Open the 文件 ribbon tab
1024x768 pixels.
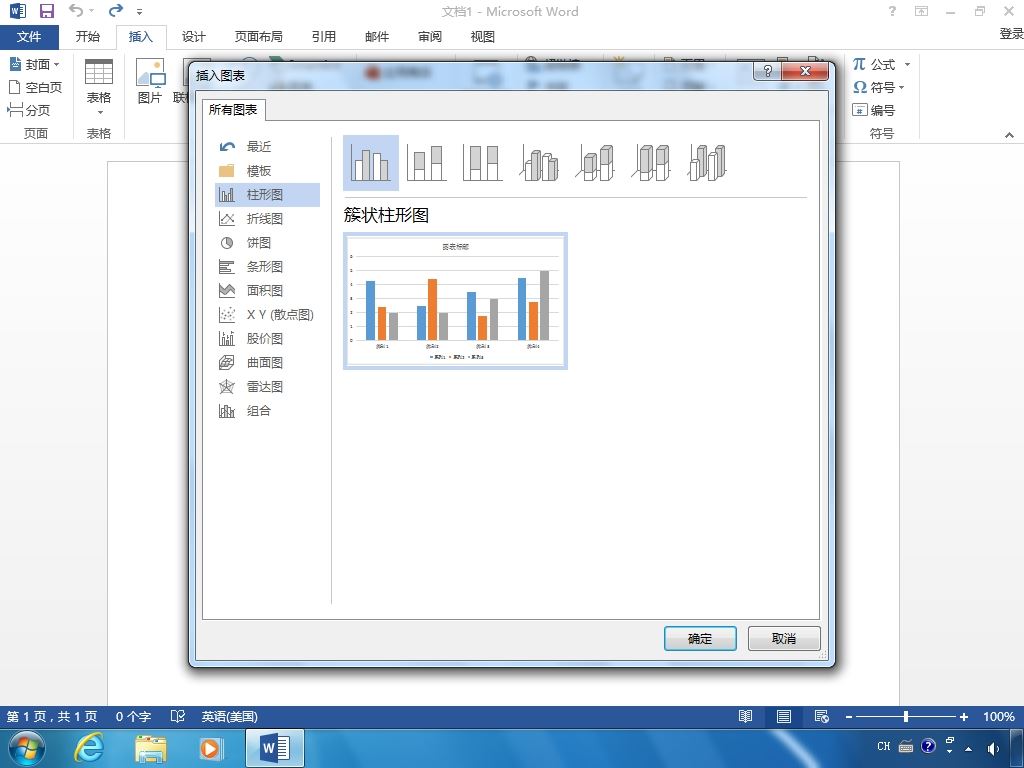pos(29,37)
